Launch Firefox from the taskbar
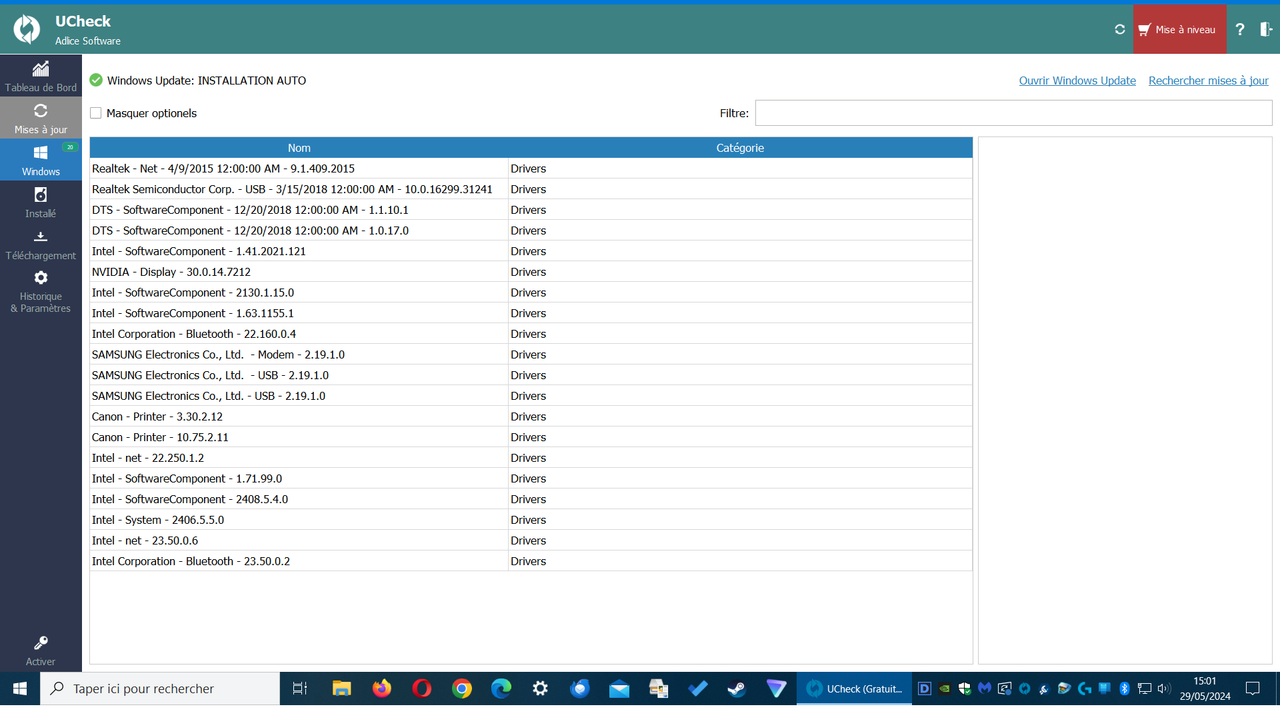This screenshot has width=1280, height=709. [382, 689]
